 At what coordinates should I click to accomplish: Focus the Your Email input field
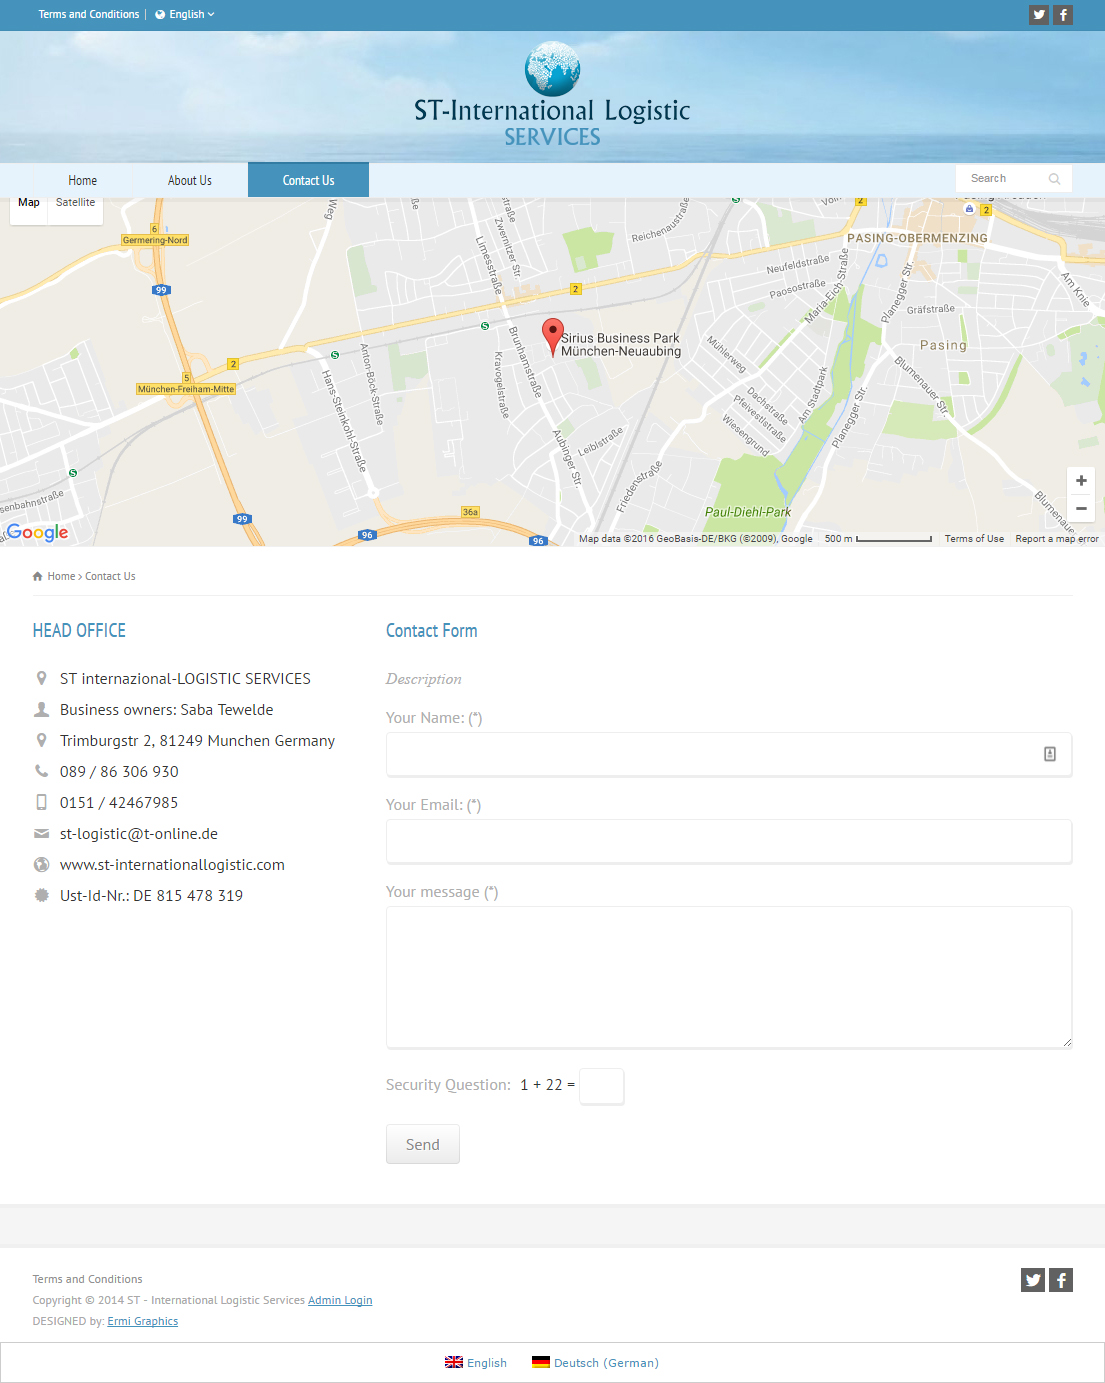[729, 841]
